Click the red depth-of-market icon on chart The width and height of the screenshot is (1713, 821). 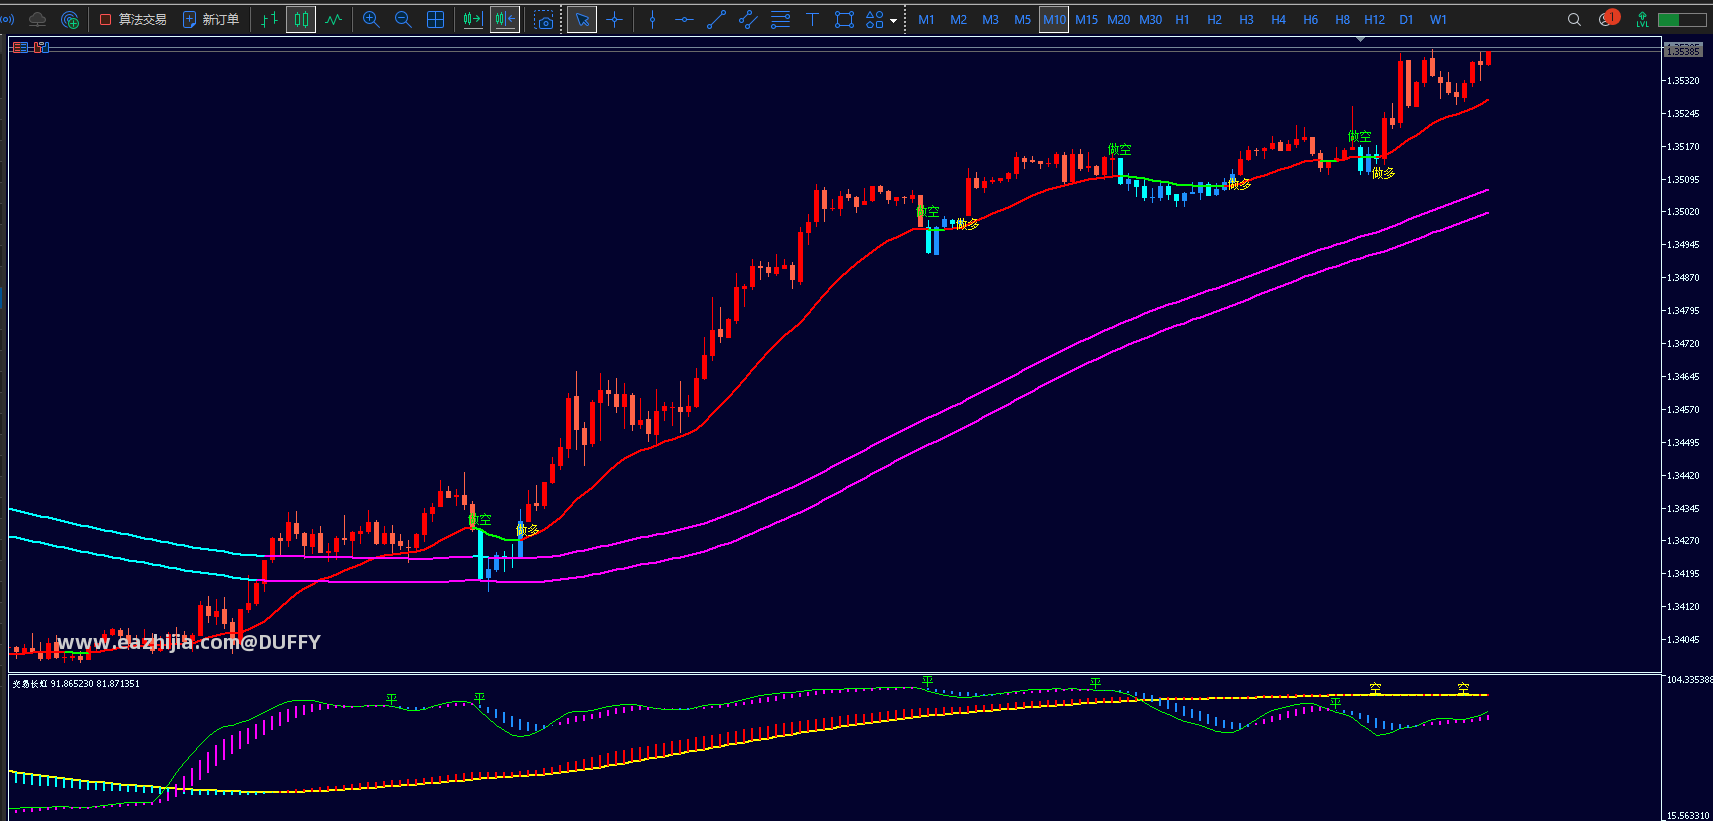tap(41, 47)
